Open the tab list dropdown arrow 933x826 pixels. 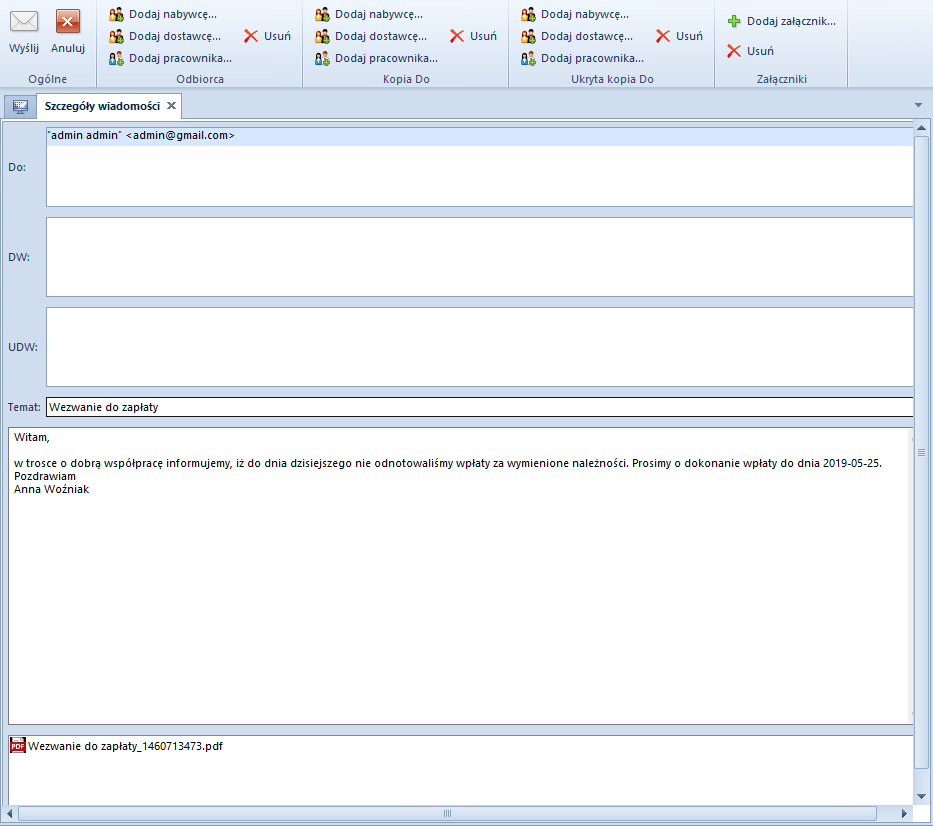pyautogui.click(x=918, y=105)
